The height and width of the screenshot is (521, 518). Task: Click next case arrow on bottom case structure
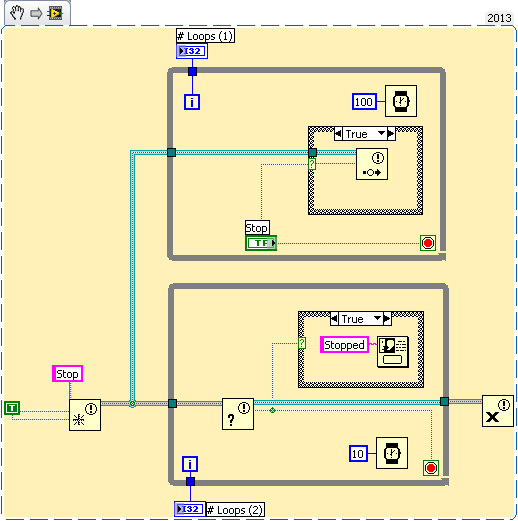coord(387,318)
